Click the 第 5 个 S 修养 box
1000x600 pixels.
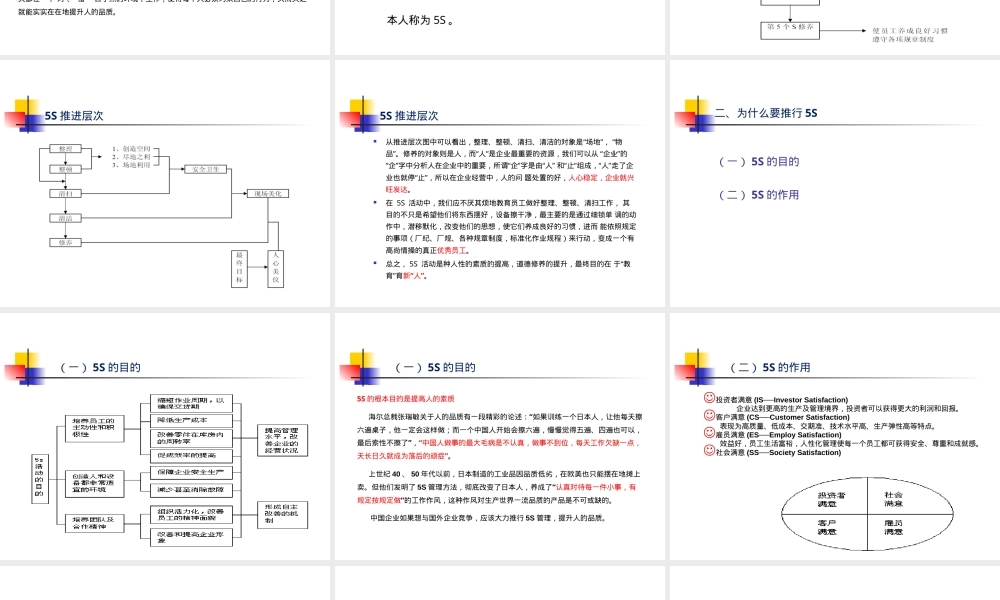coord(790,30)
